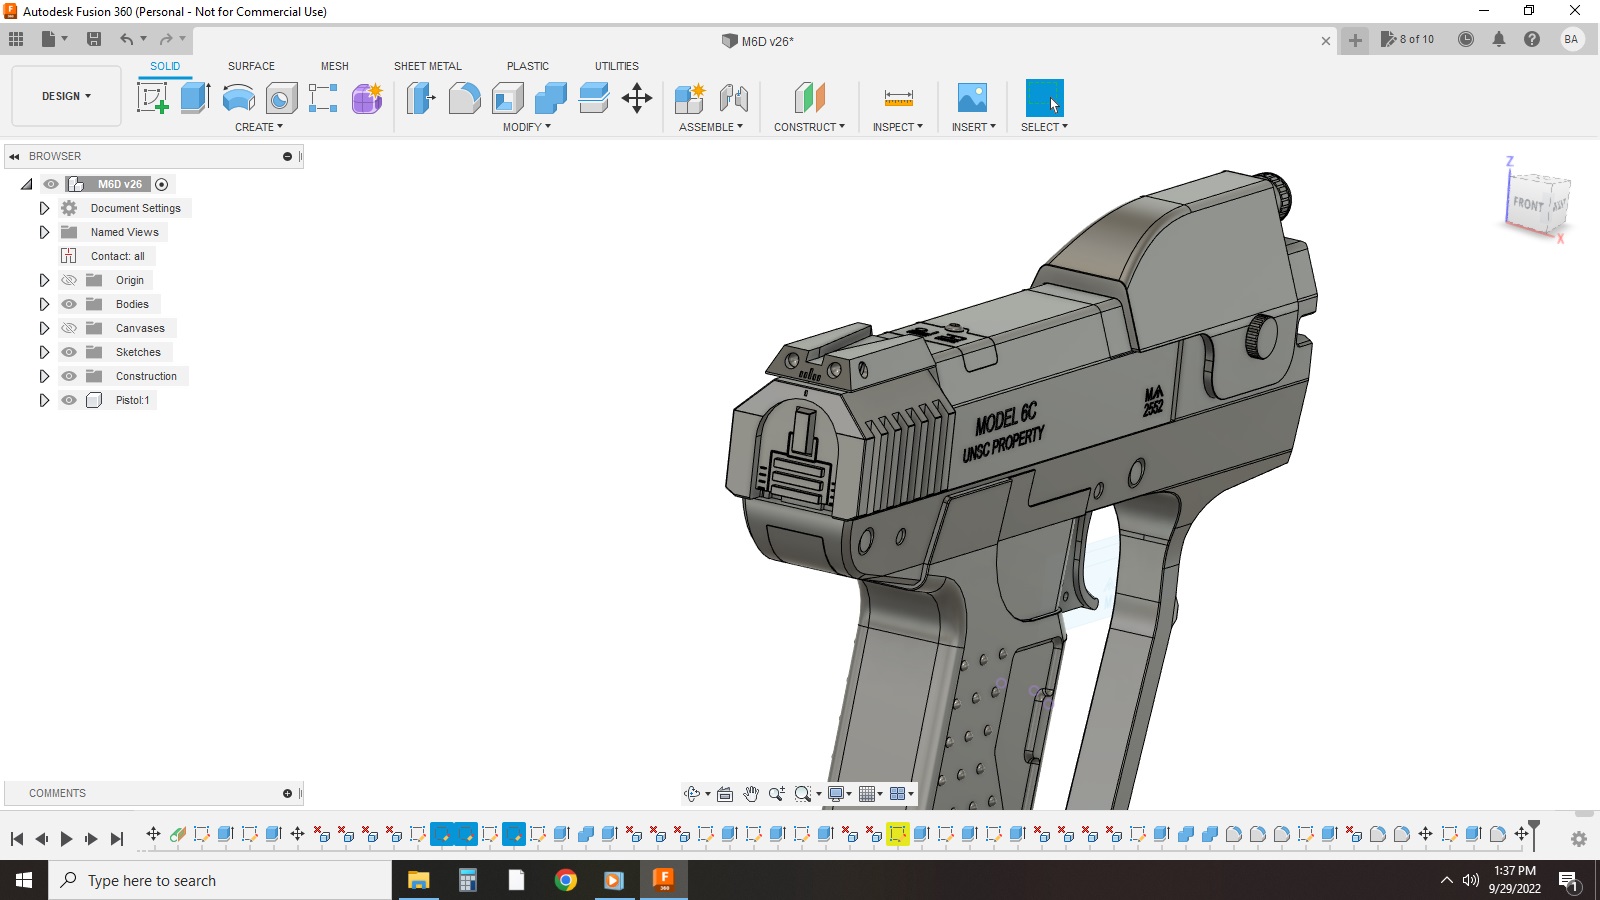Save the document with the disk icon
This screenshot has height=900, width=1600.
[94, 39]
